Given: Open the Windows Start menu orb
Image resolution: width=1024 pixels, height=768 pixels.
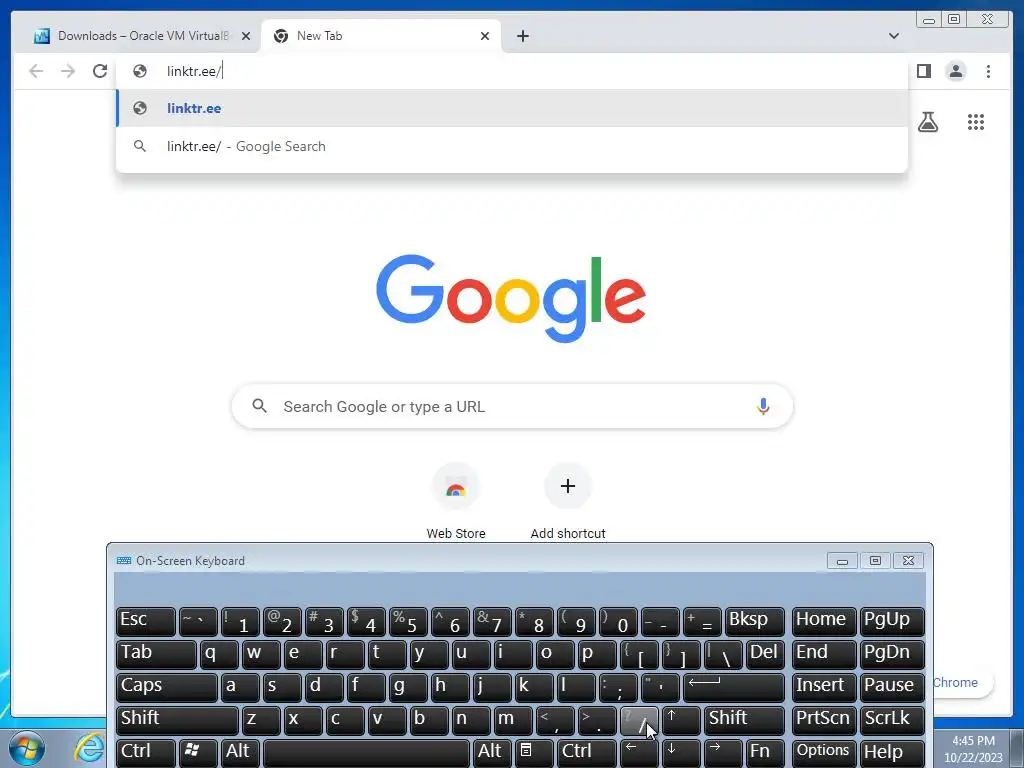Looking at the screenshot, I should pos(27,748).
